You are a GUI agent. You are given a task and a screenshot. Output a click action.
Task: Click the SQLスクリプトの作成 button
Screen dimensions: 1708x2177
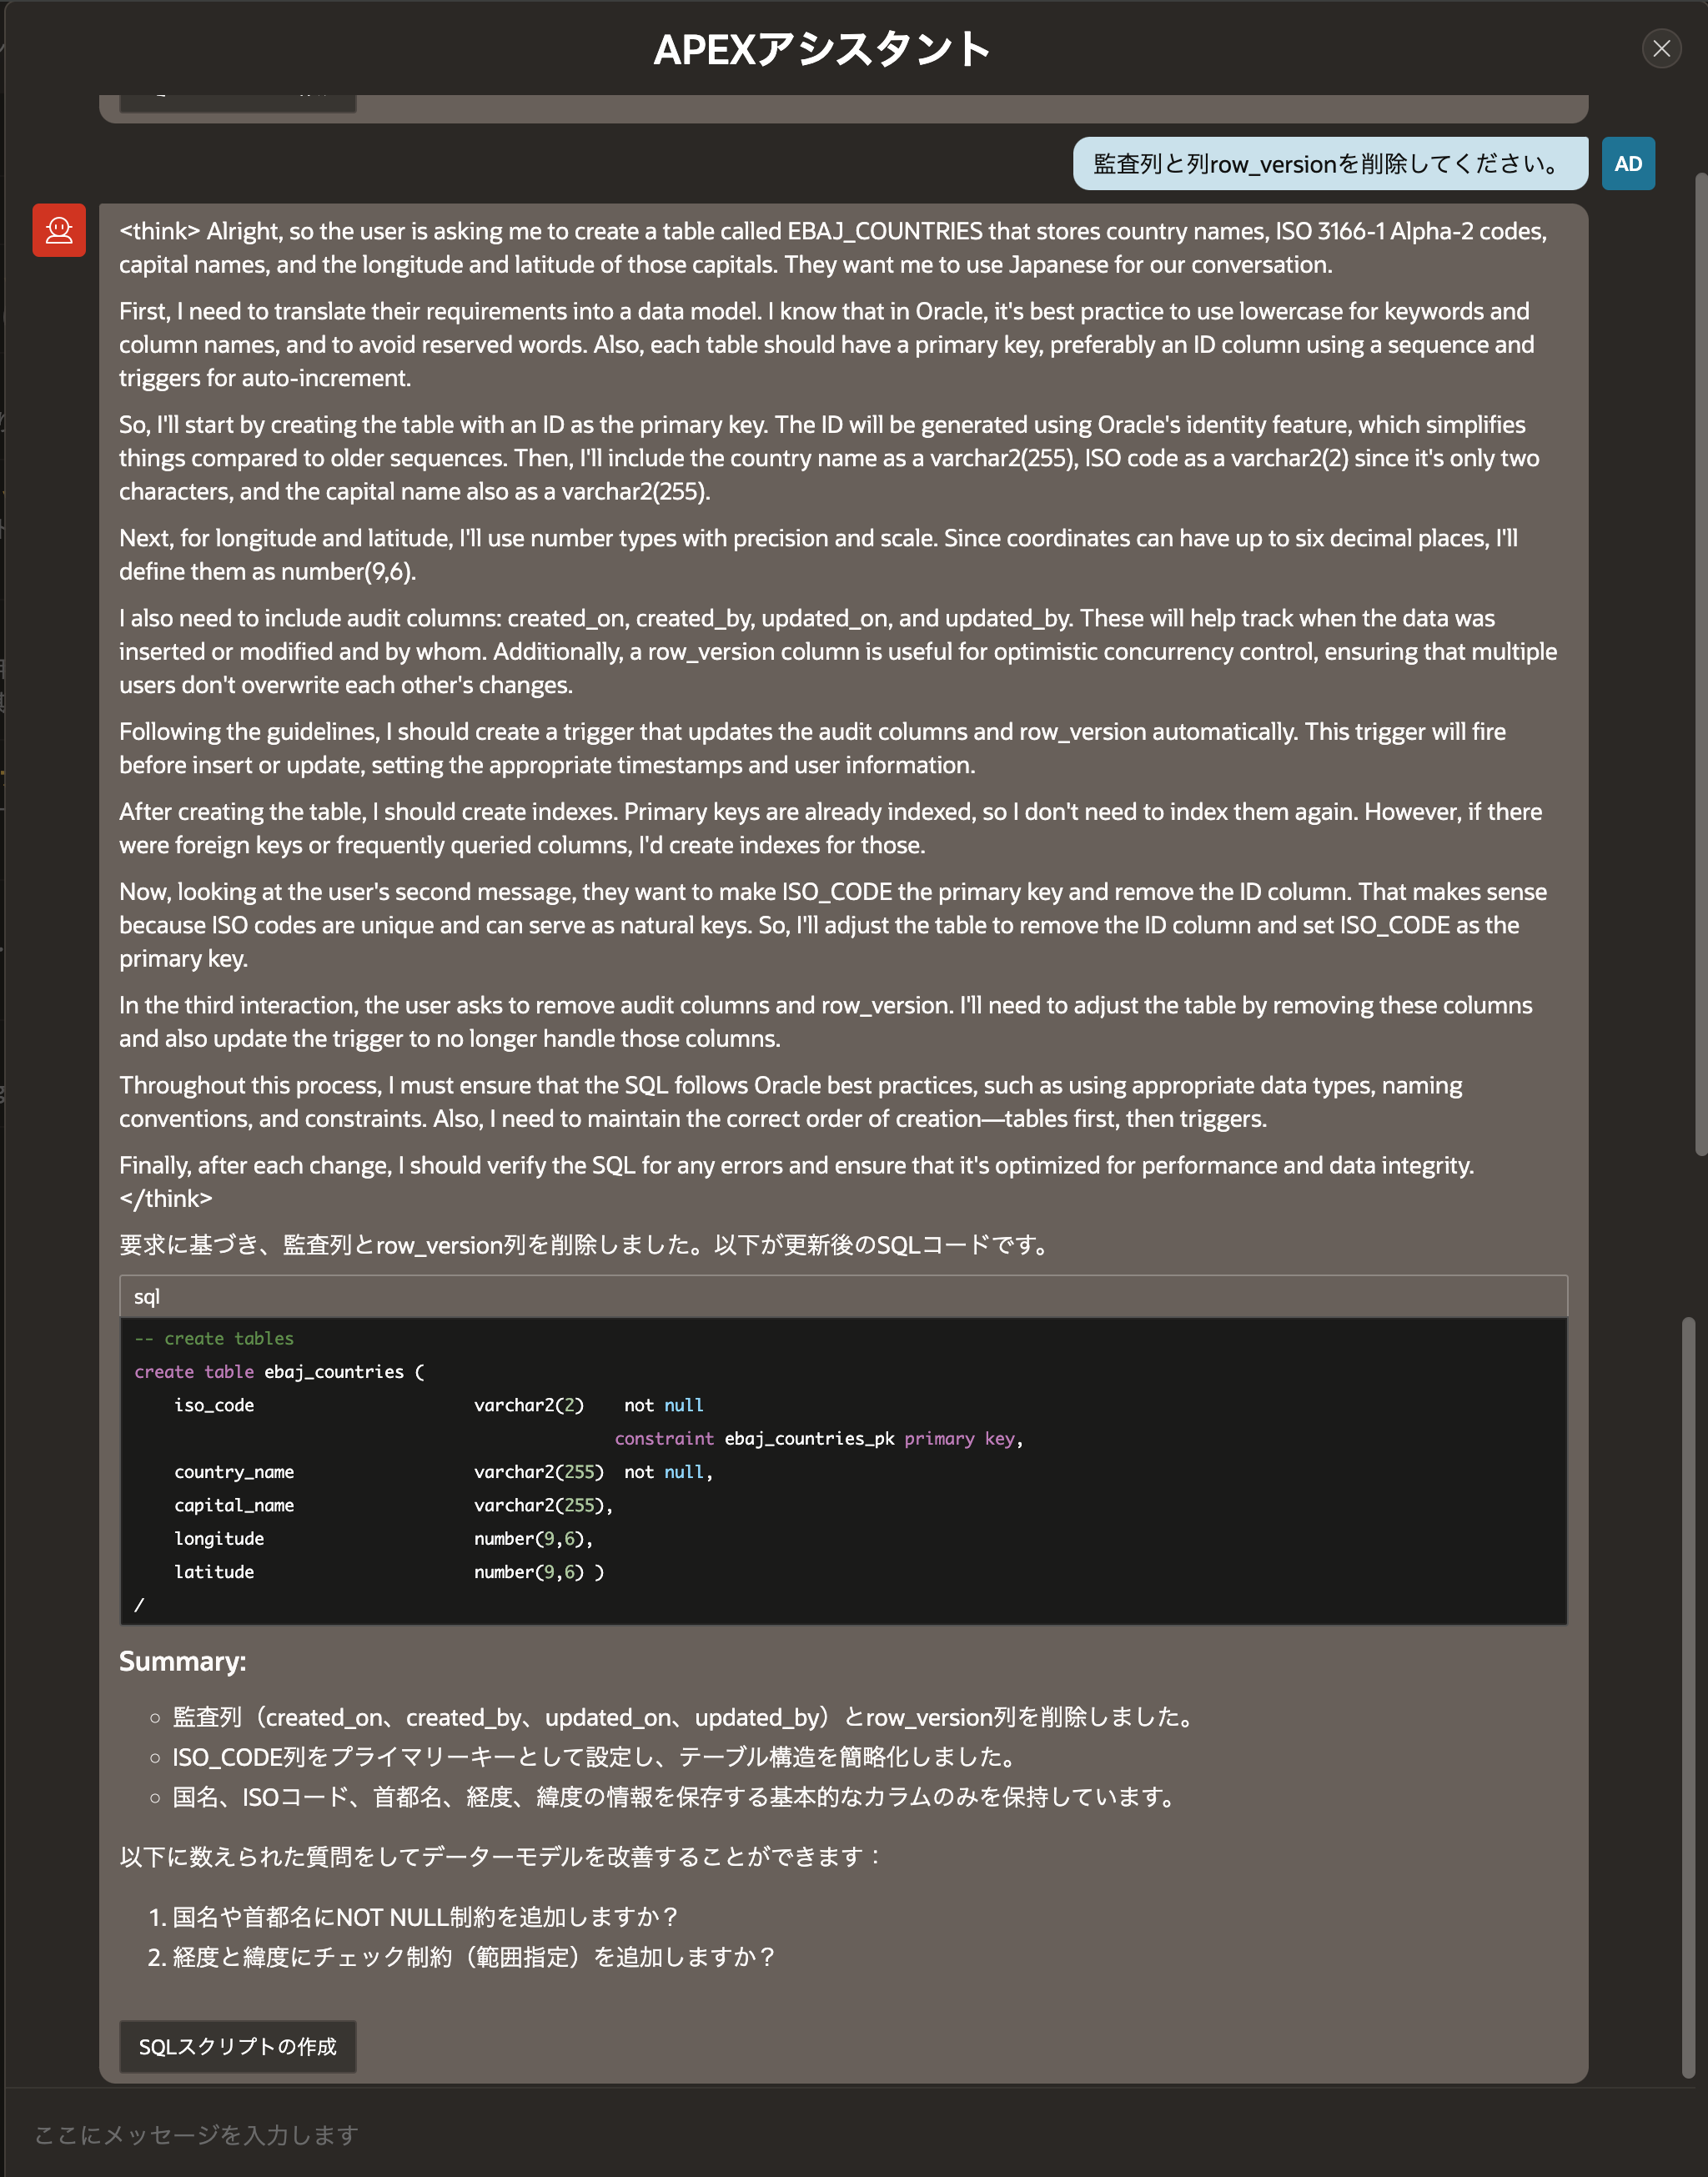tap(238, 2046)
